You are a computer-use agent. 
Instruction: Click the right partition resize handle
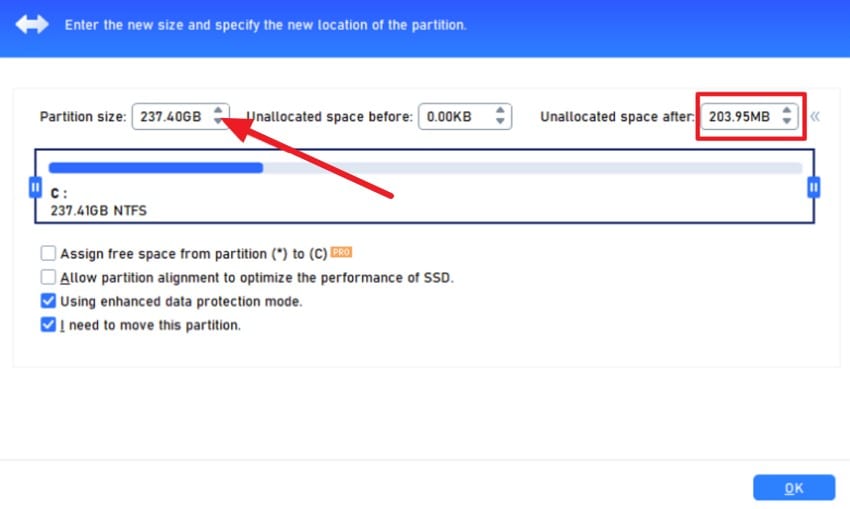point(813,187)
